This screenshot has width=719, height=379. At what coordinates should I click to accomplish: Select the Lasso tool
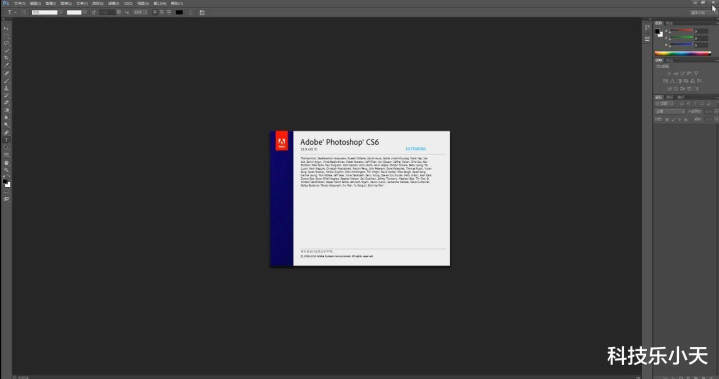6,43
